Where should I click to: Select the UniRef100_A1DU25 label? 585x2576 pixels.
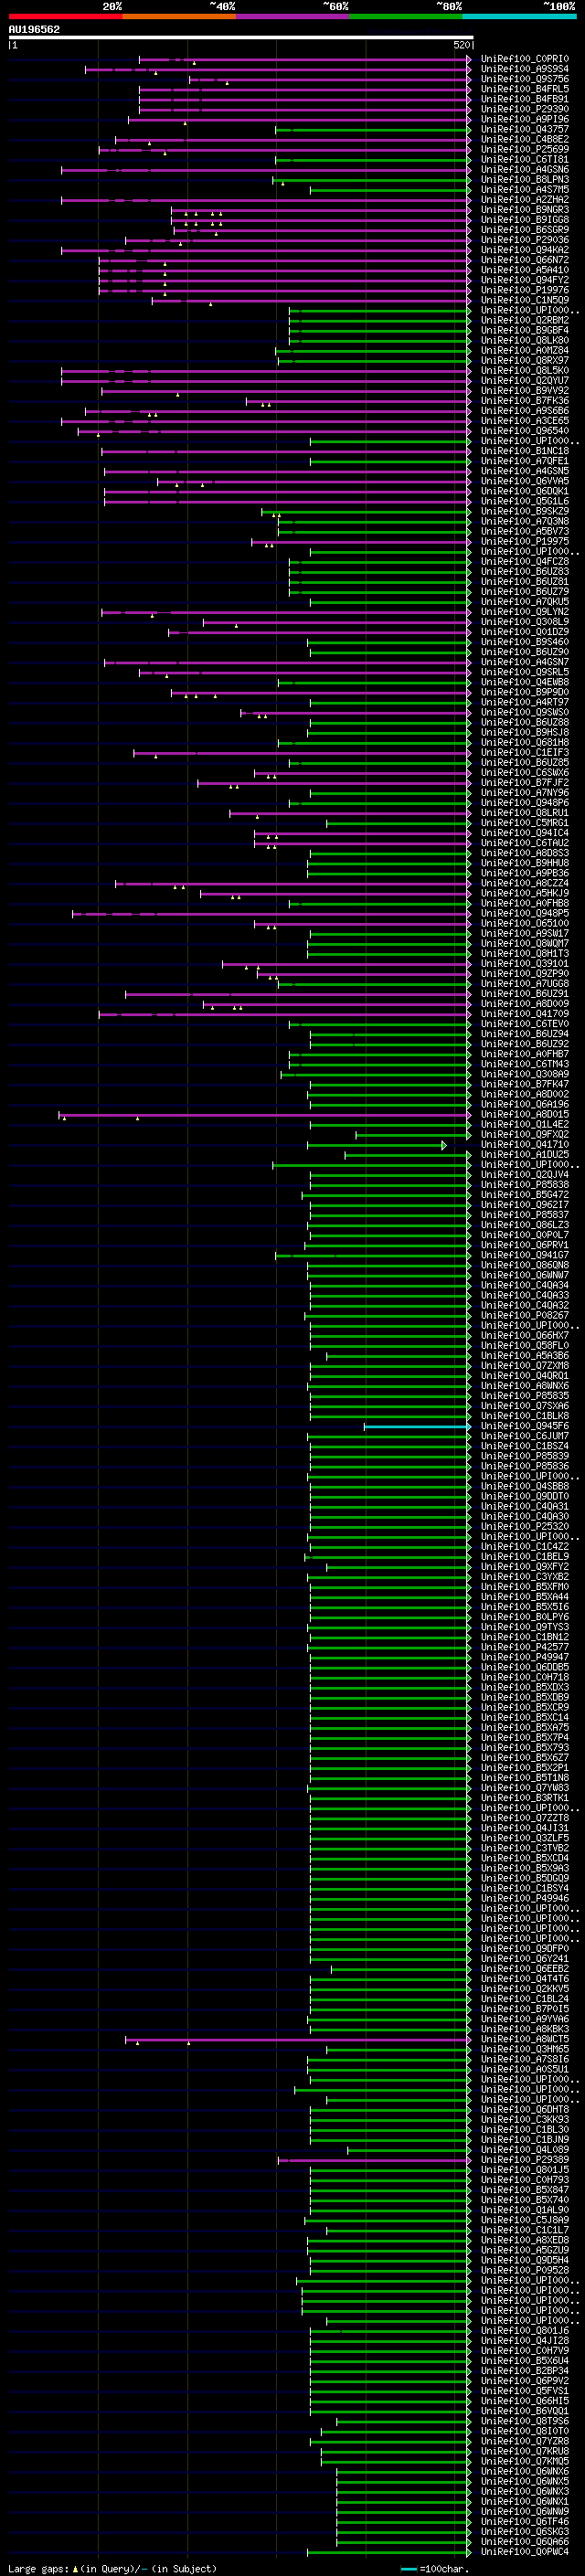click(525, 1154)
